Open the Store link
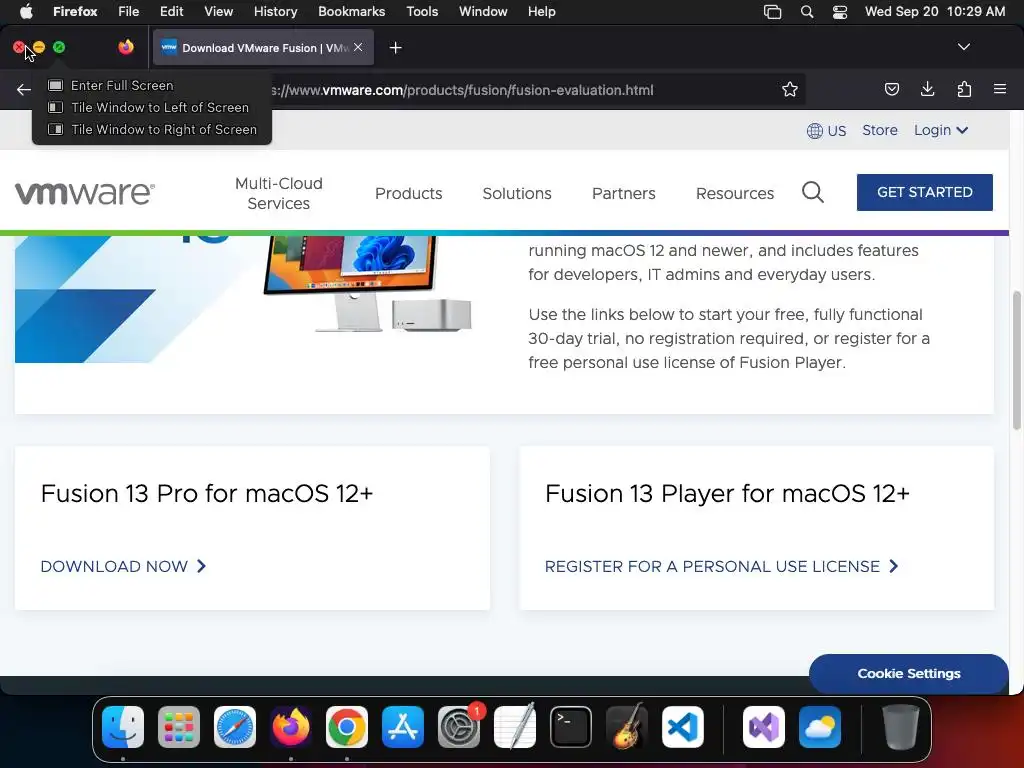The width and height of the screenshot is (1024, 768). pos(880,130)
